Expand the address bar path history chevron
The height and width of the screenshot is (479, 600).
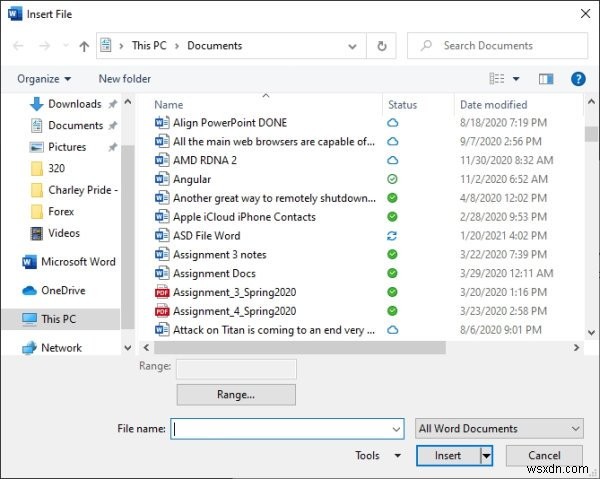coord(352,46)
